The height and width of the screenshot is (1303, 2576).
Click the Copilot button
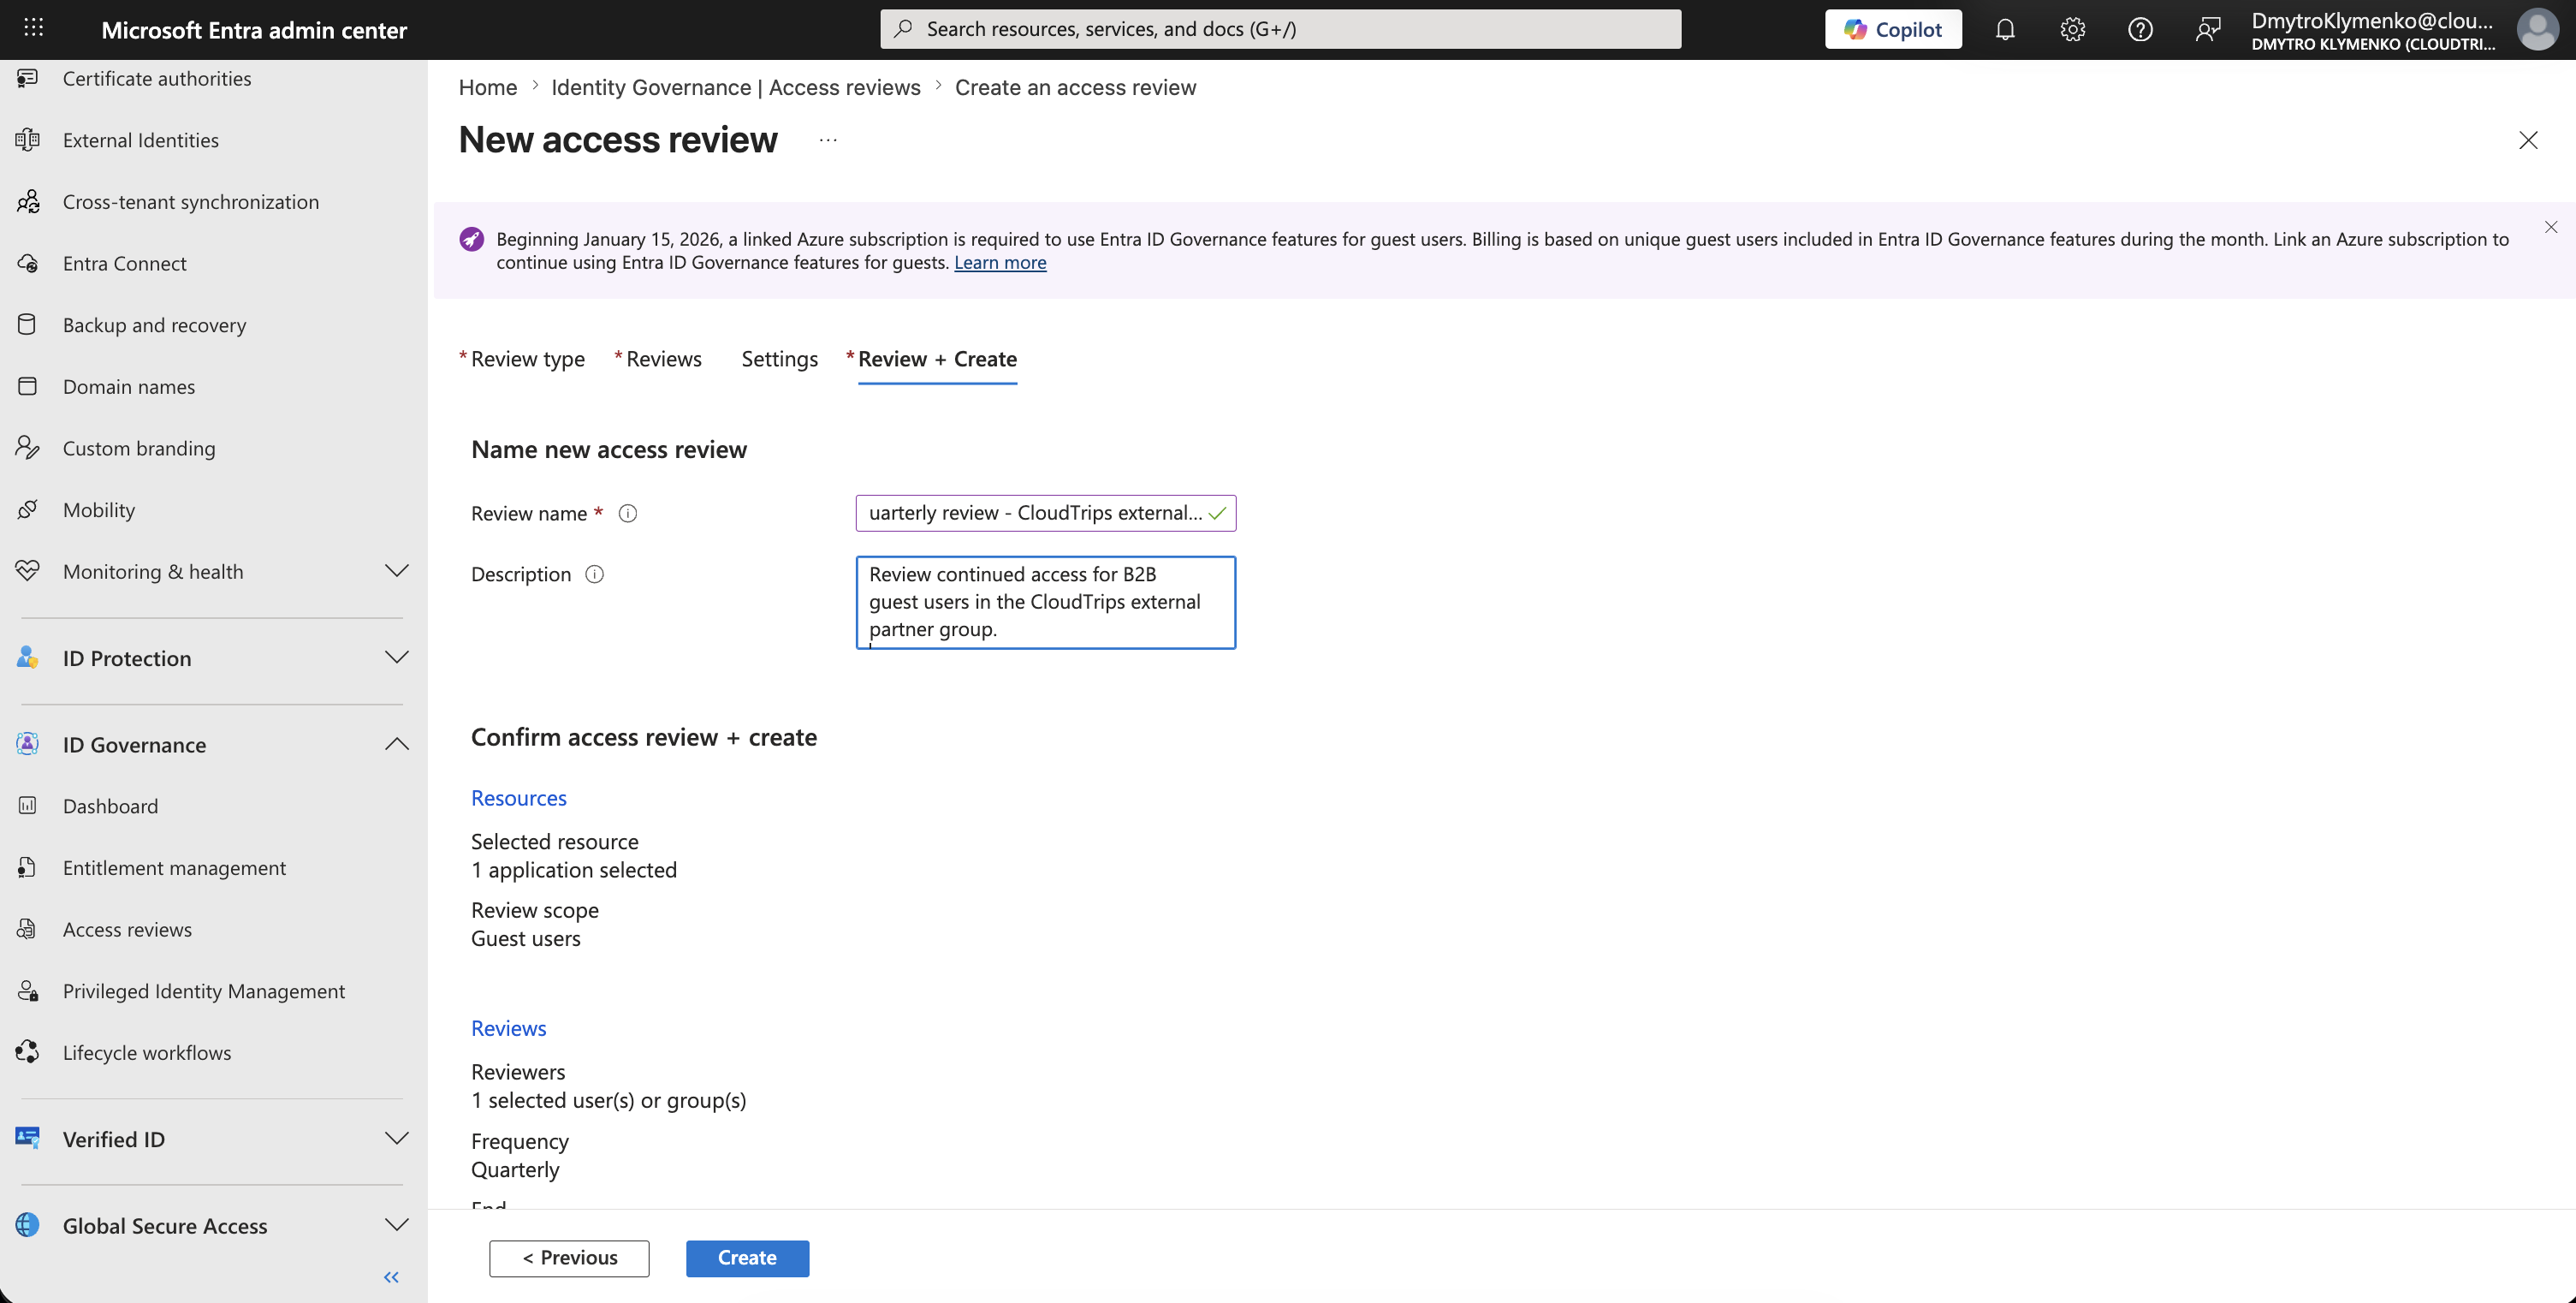1892,29
